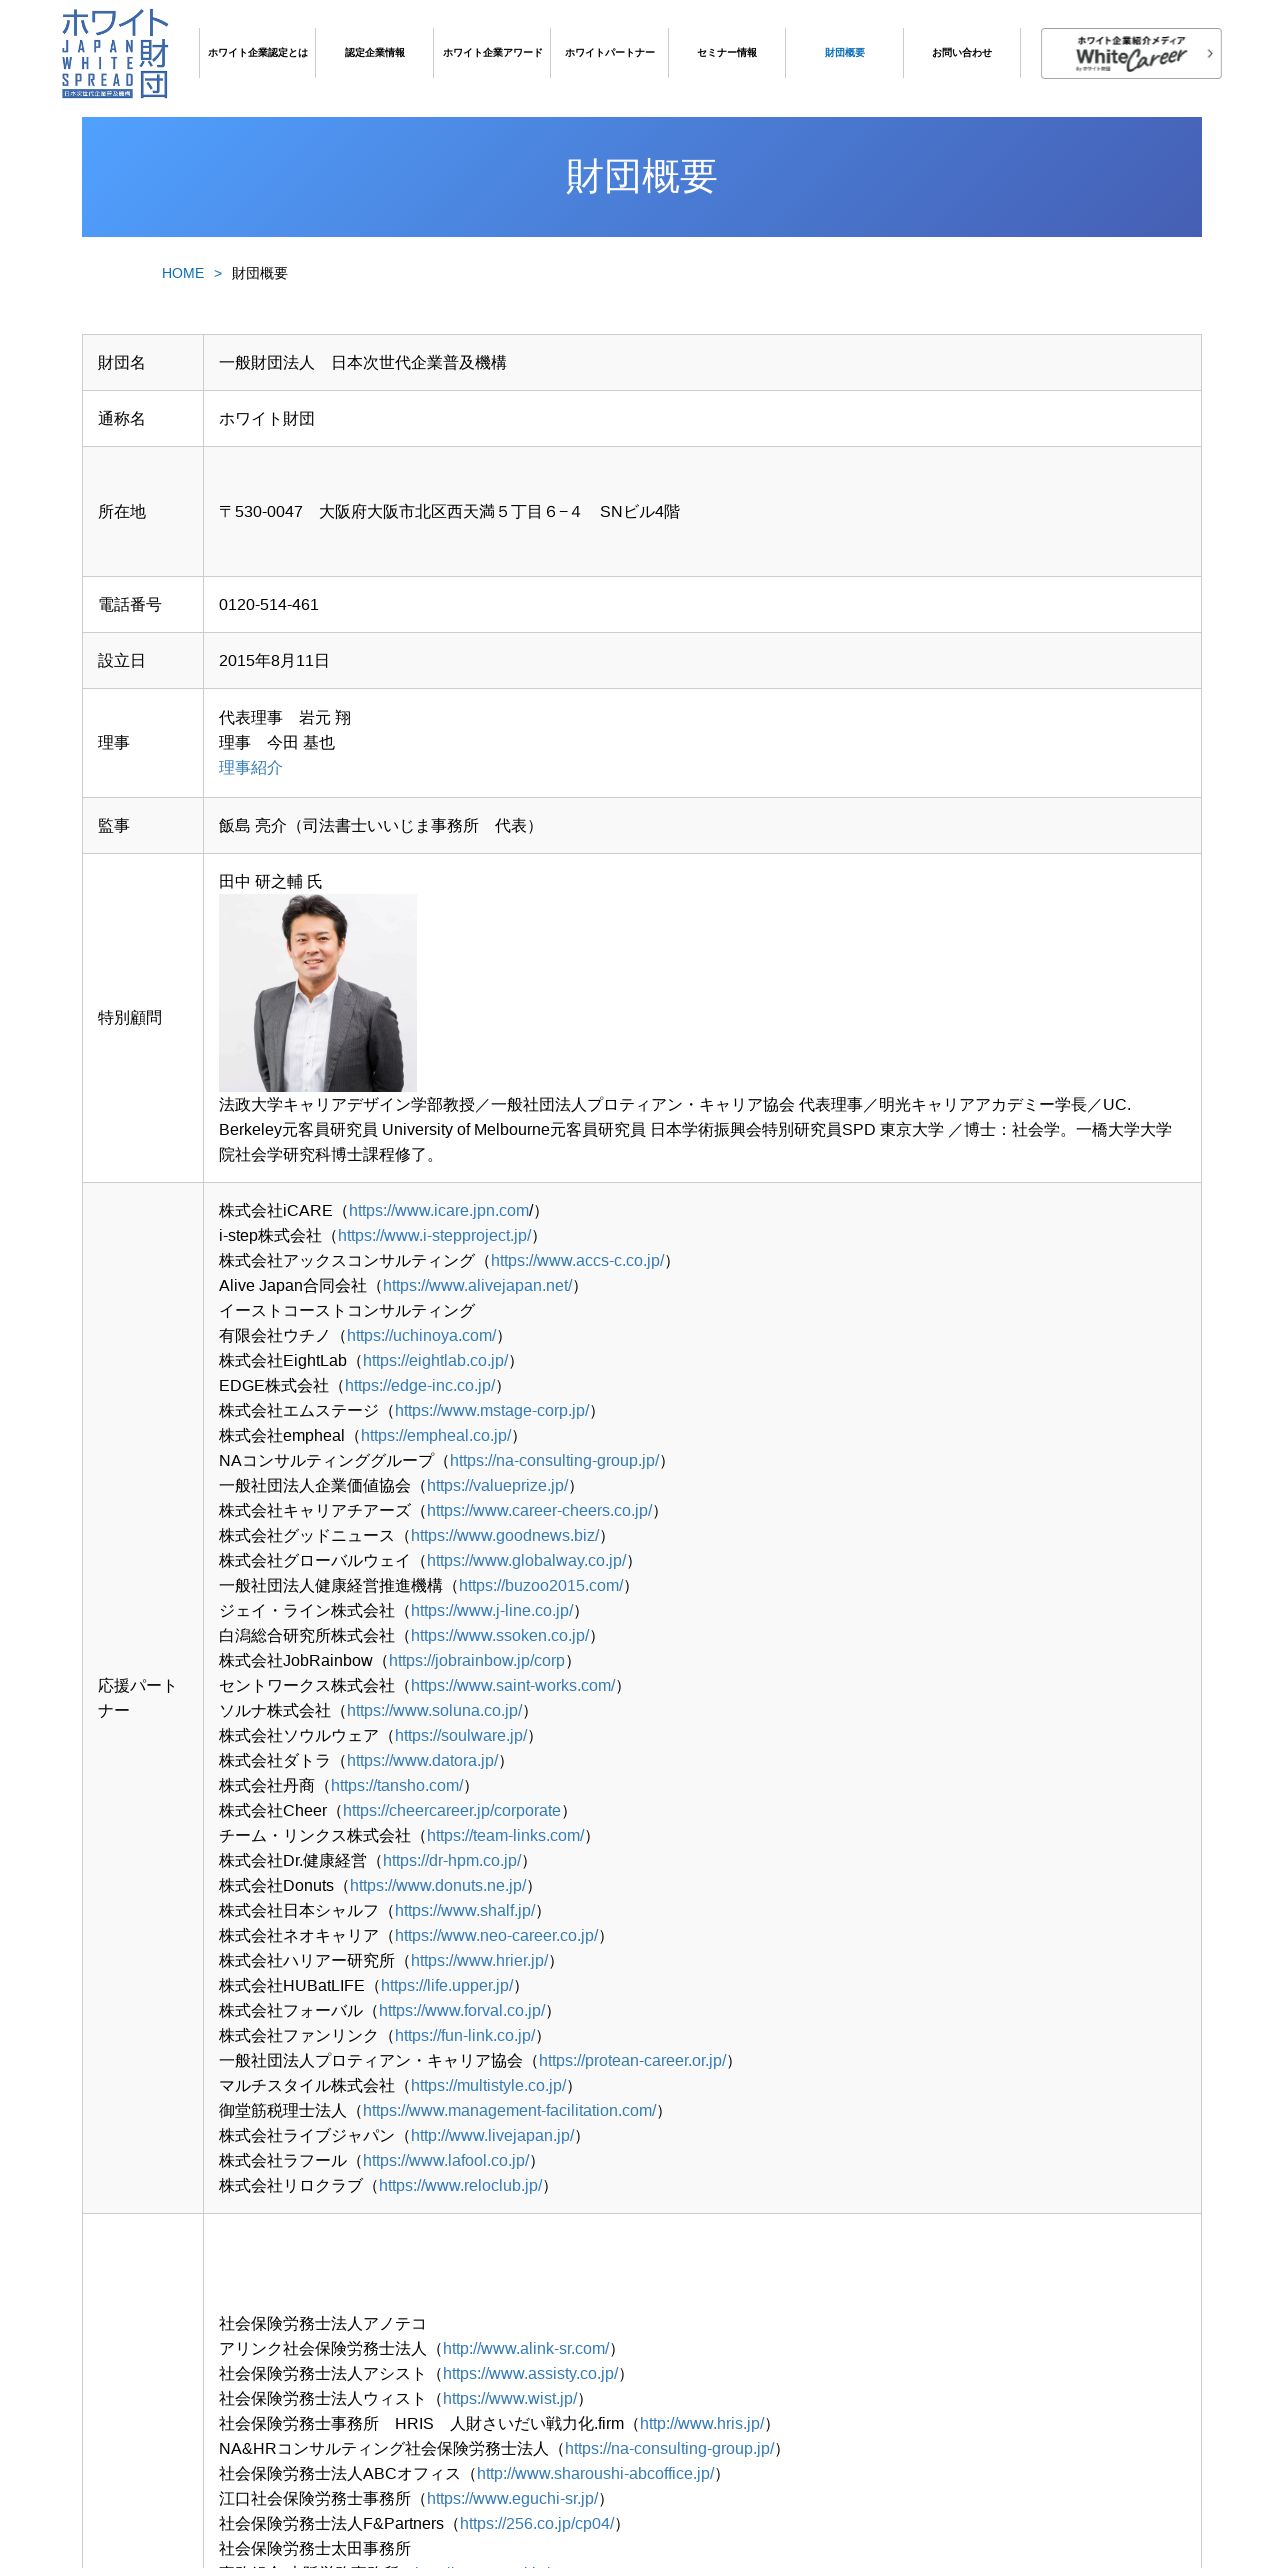This screenshot has width=1284, height=2568.
Task: Open the forval.co.jp link
Action: pyautogui.click(x=463, y=2011)
